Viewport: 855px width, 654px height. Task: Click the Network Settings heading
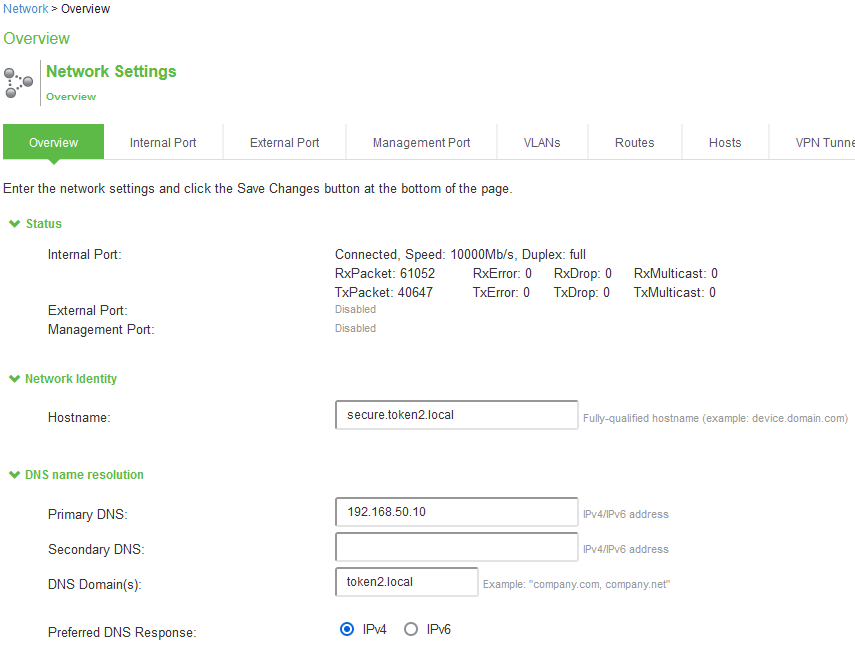(111, 71)
